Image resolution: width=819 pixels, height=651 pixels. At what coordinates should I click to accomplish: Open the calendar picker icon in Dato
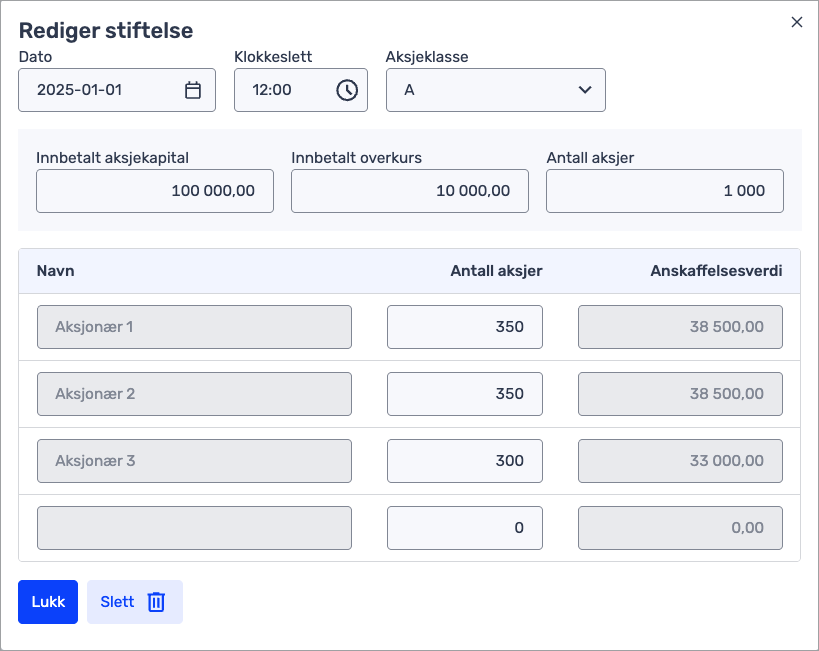[x=193, y=90]
